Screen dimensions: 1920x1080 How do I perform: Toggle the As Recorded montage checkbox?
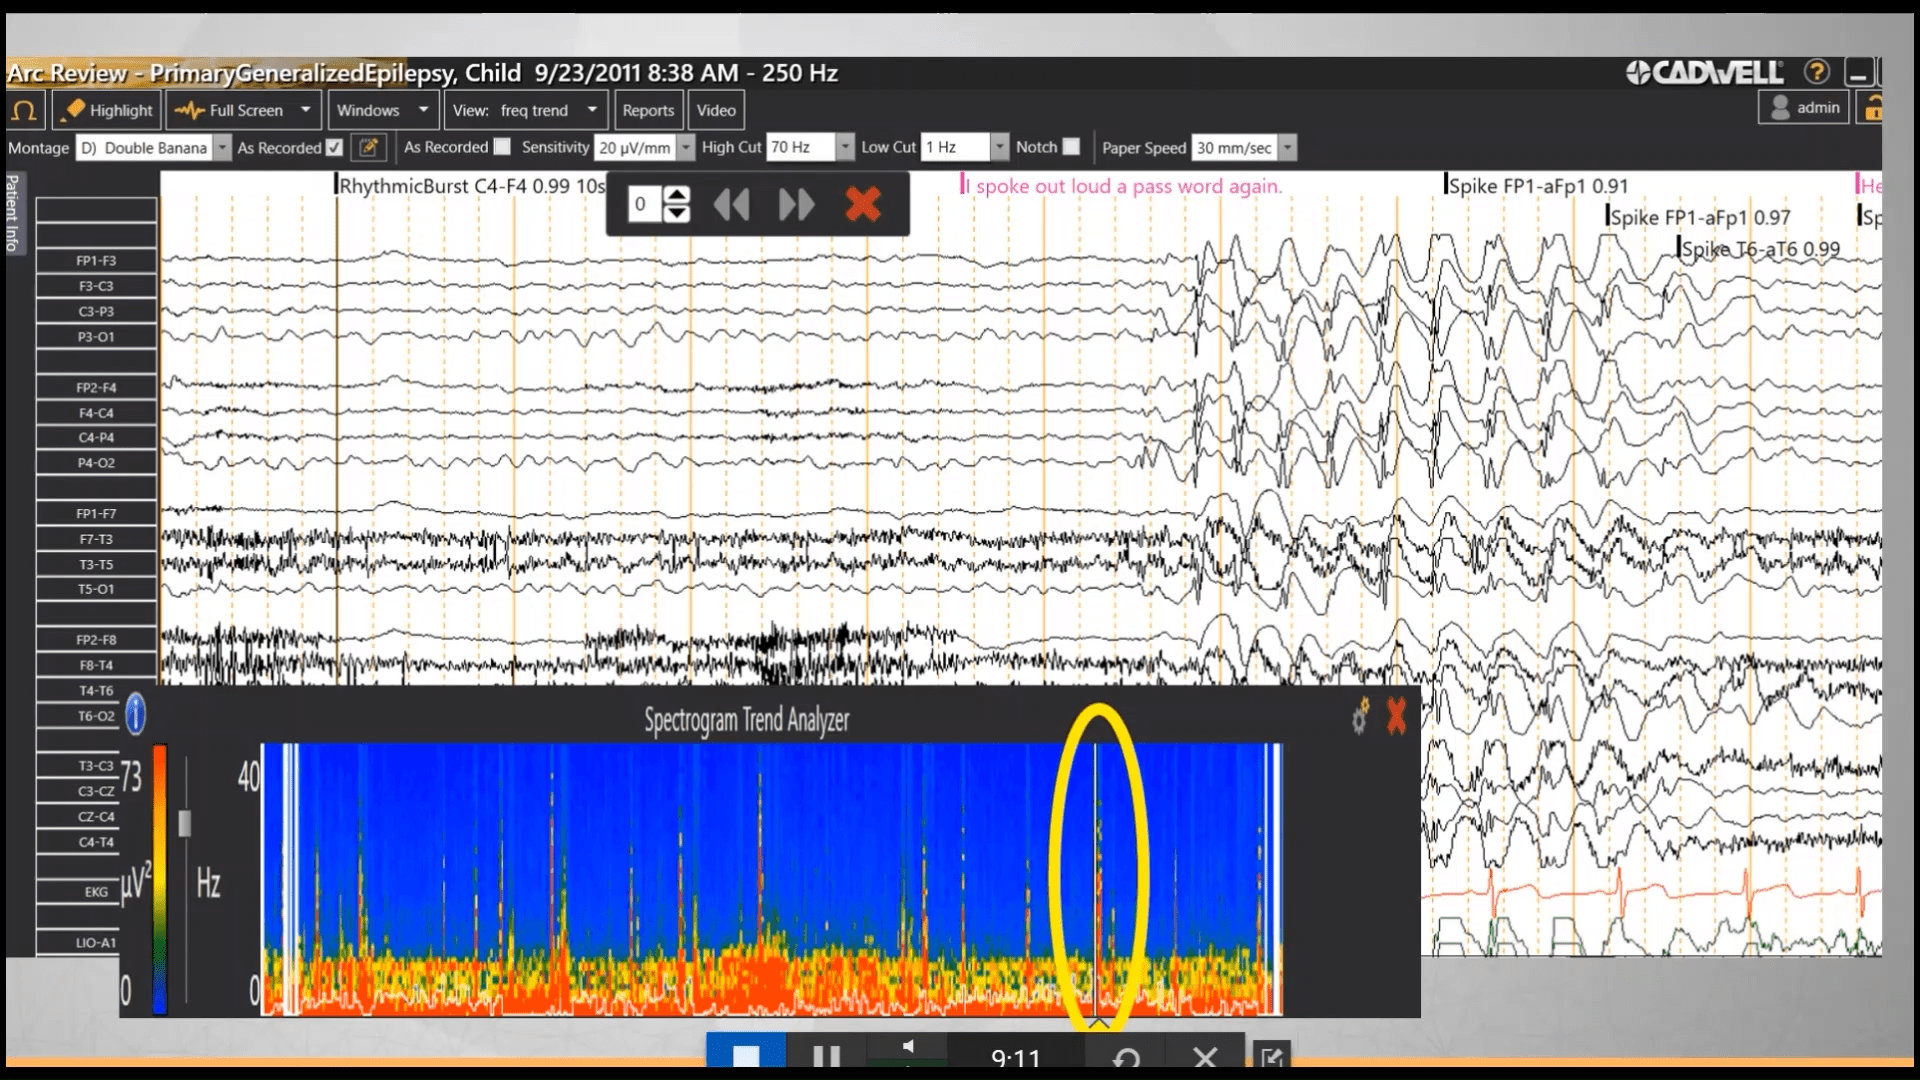point(333,147)
